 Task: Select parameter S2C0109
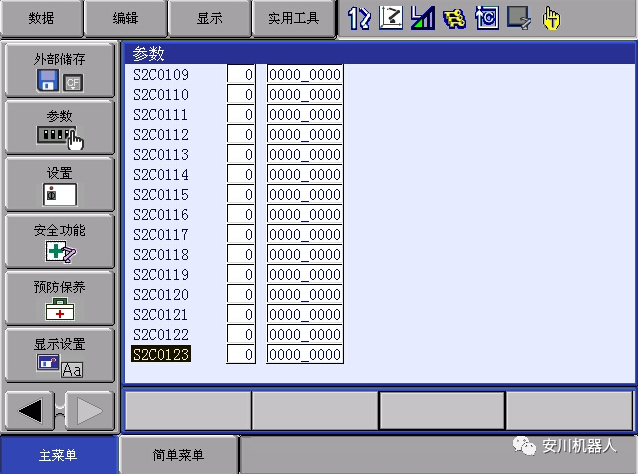[161, 74]
